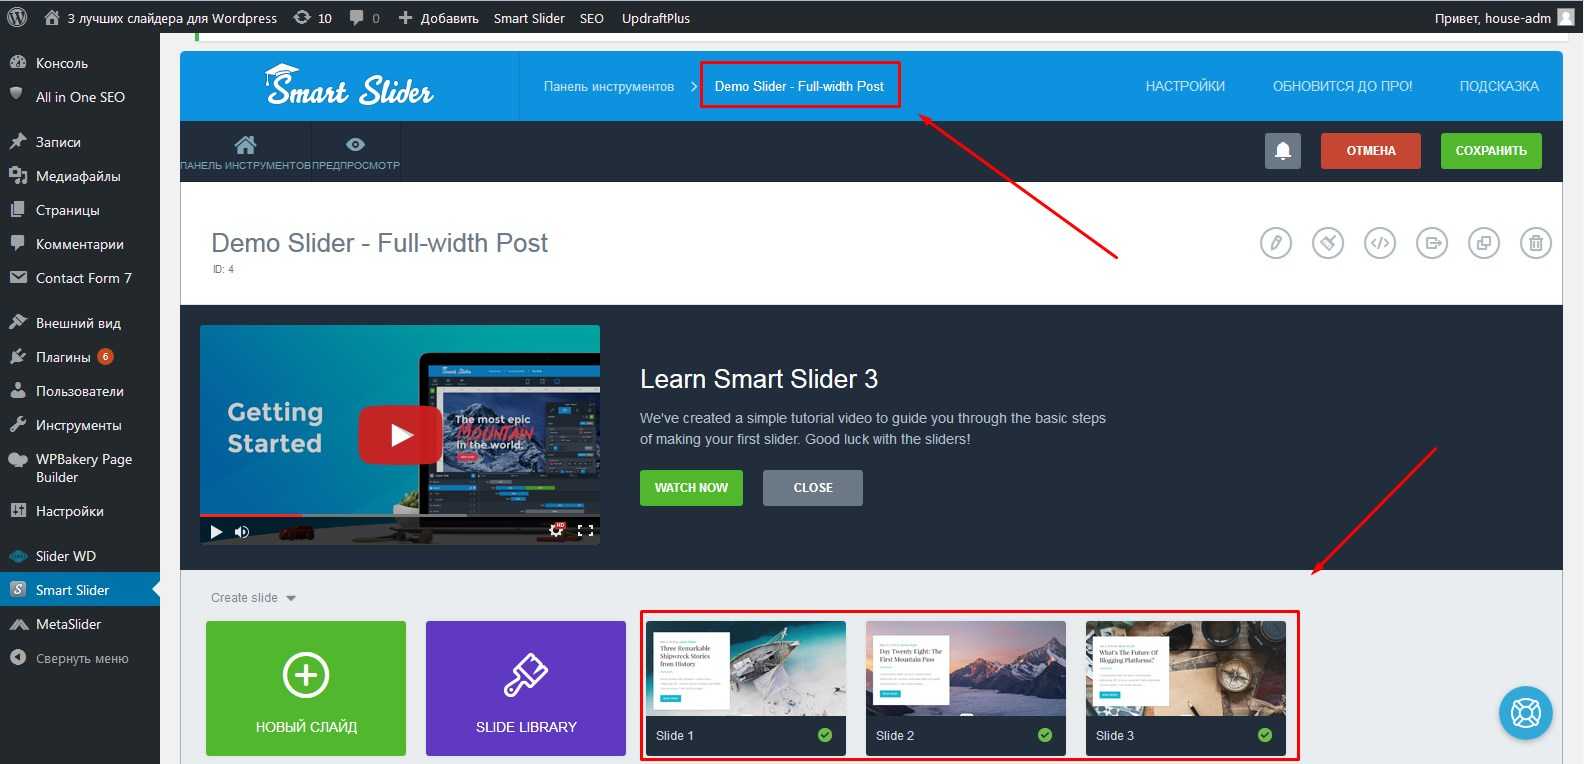Screen dimensions: 1584x764
Task: Click the duplicate slider icon
Action: (1484, 243)
